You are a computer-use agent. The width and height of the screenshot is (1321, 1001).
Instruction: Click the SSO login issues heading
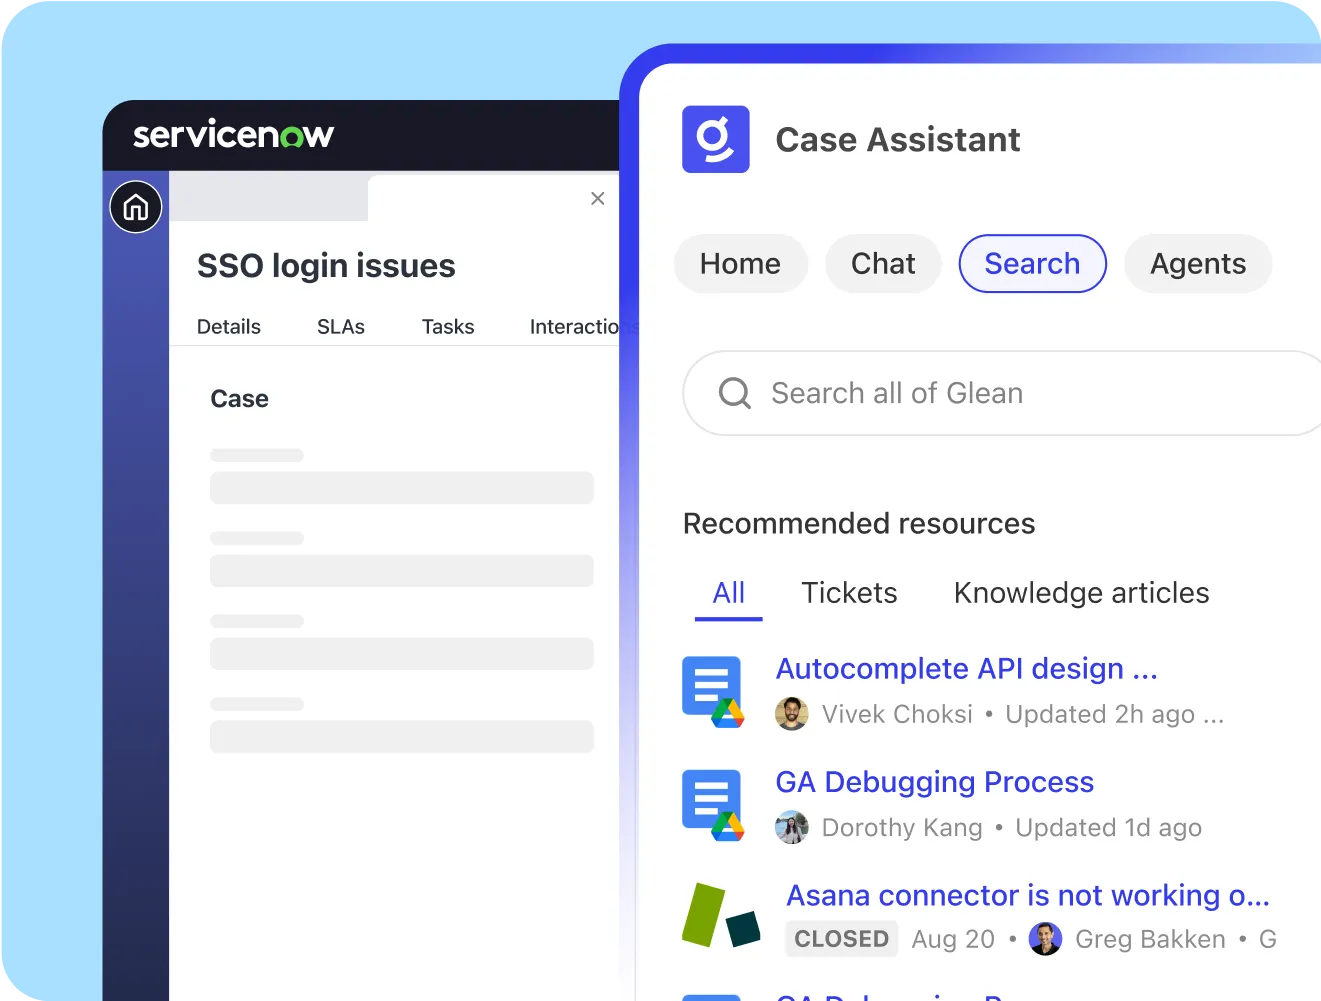[326, 266]
